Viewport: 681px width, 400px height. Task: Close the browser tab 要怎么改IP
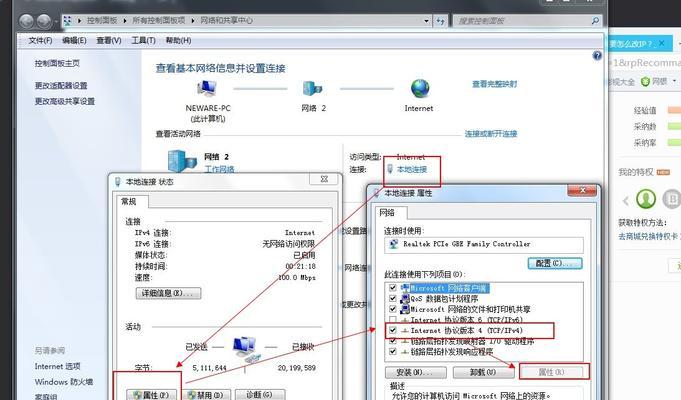point(661,43)
